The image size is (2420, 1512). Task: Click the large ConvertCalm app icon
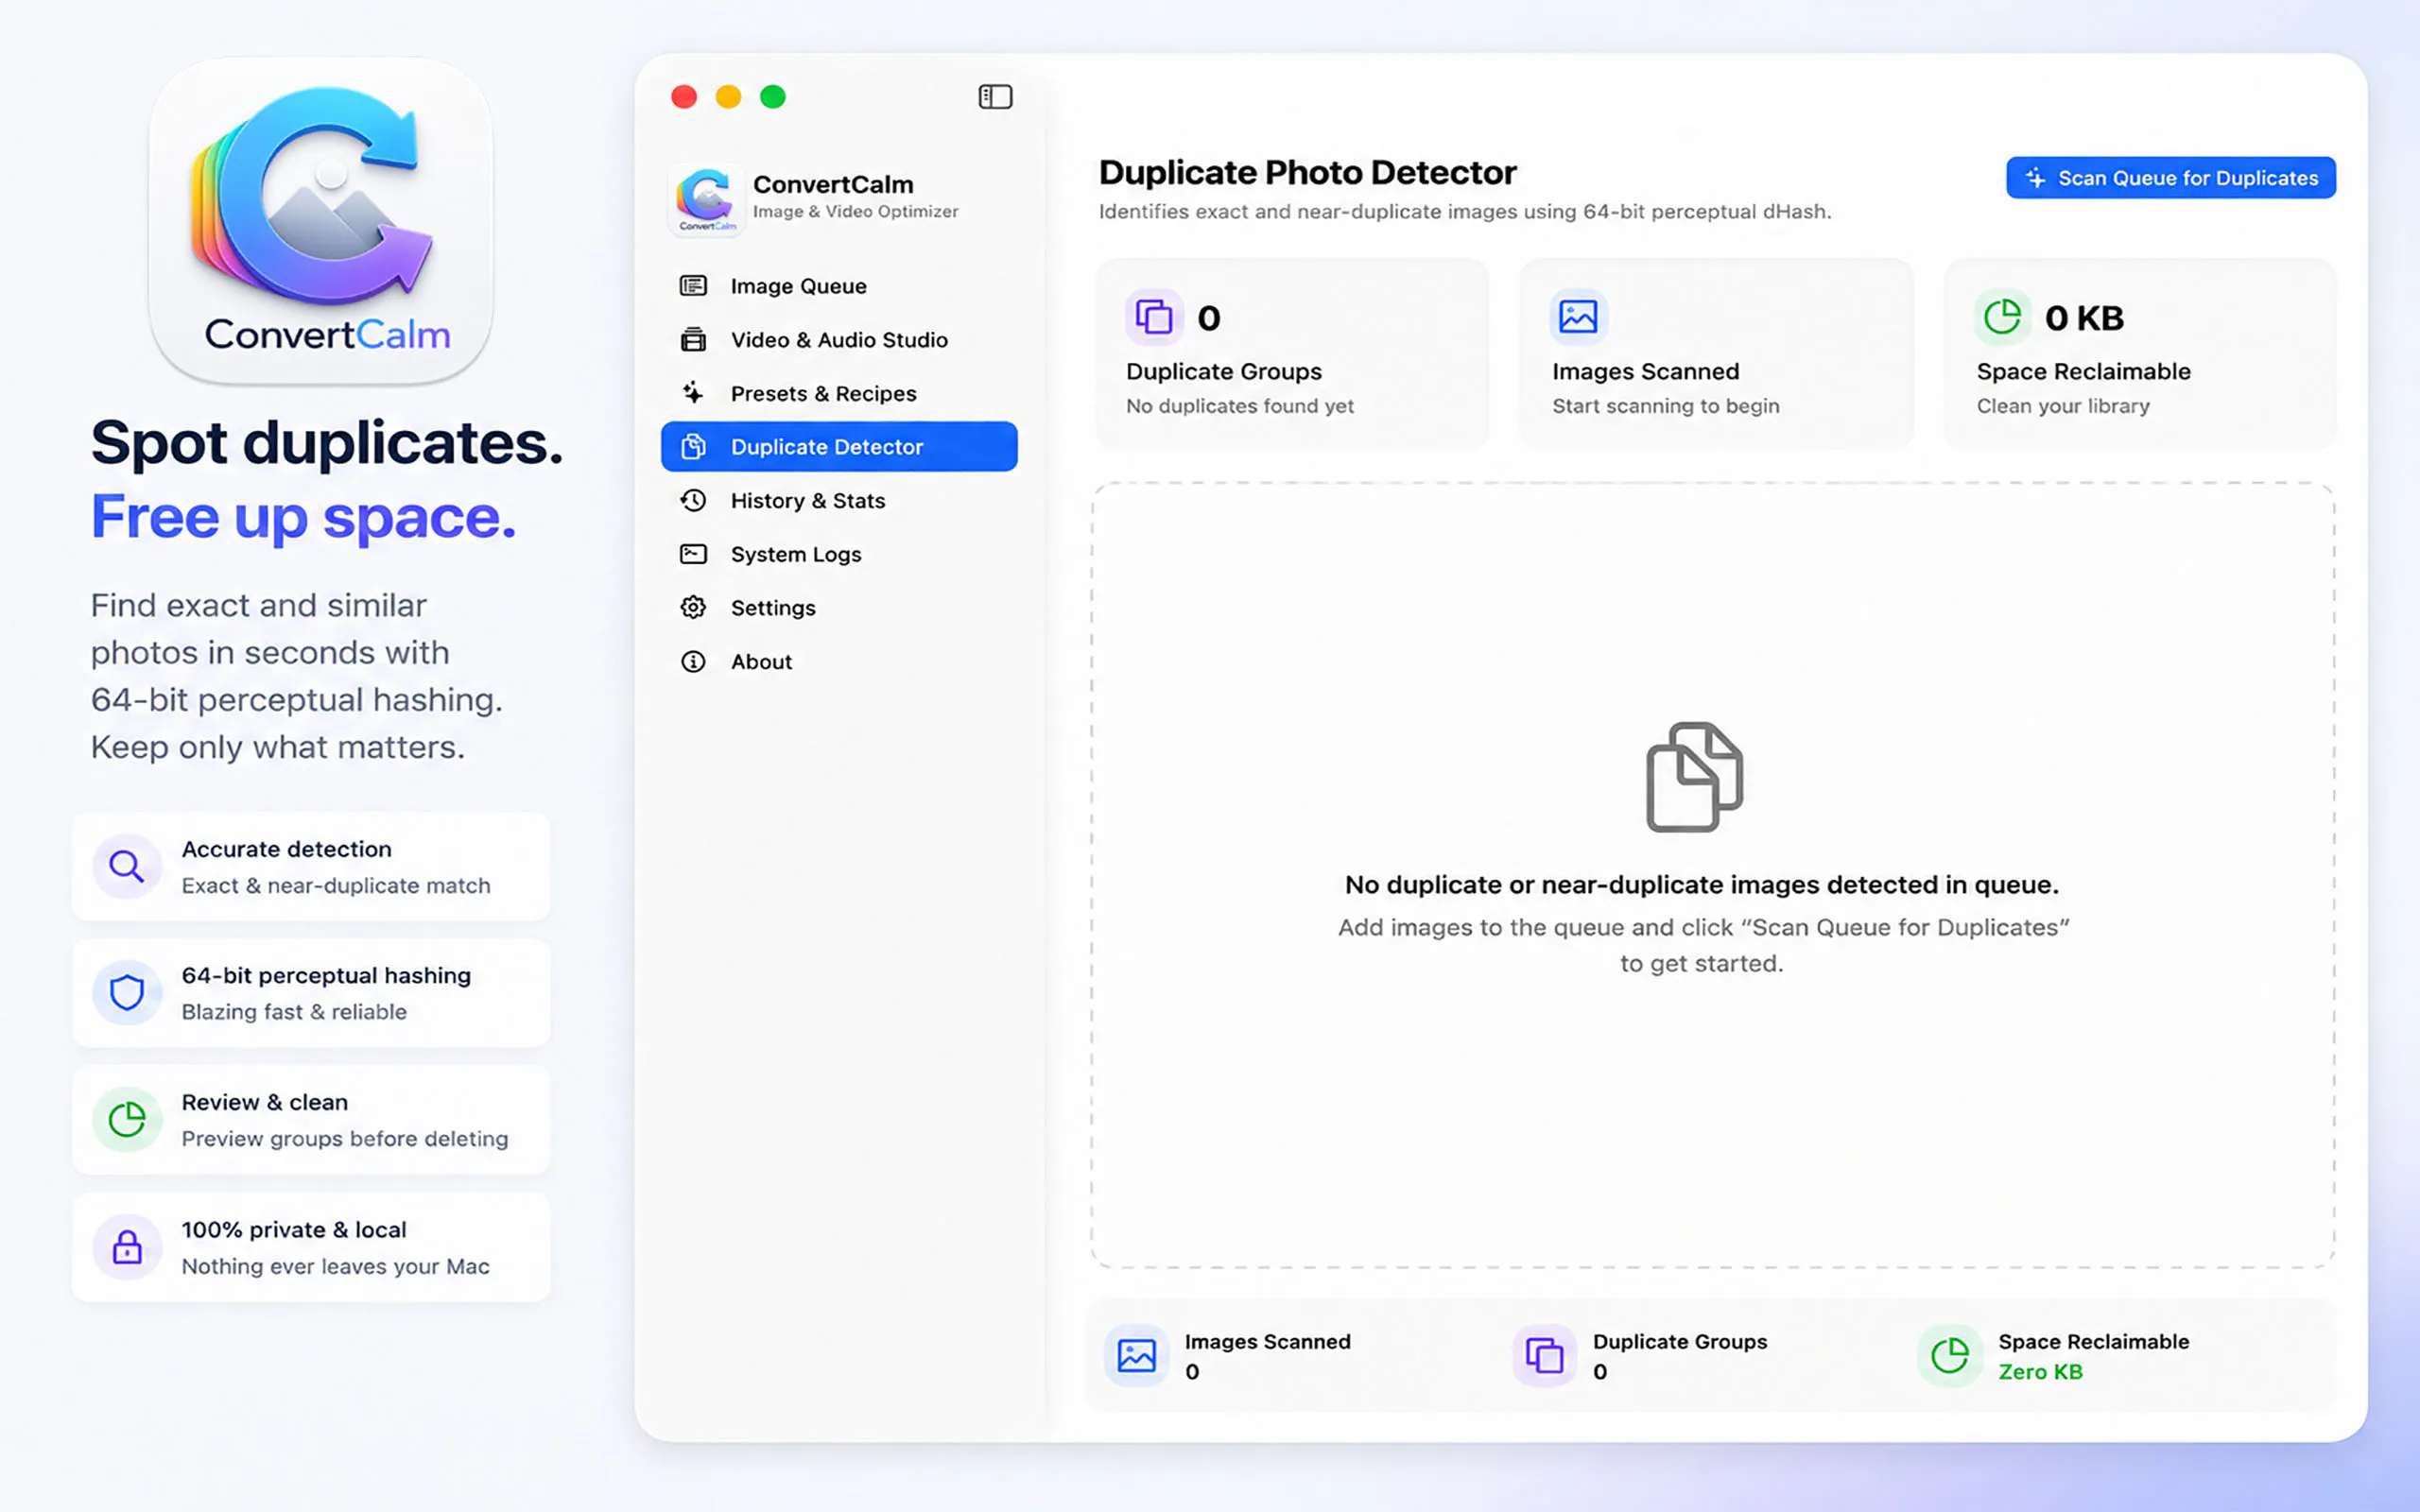(x=321, y=222)
